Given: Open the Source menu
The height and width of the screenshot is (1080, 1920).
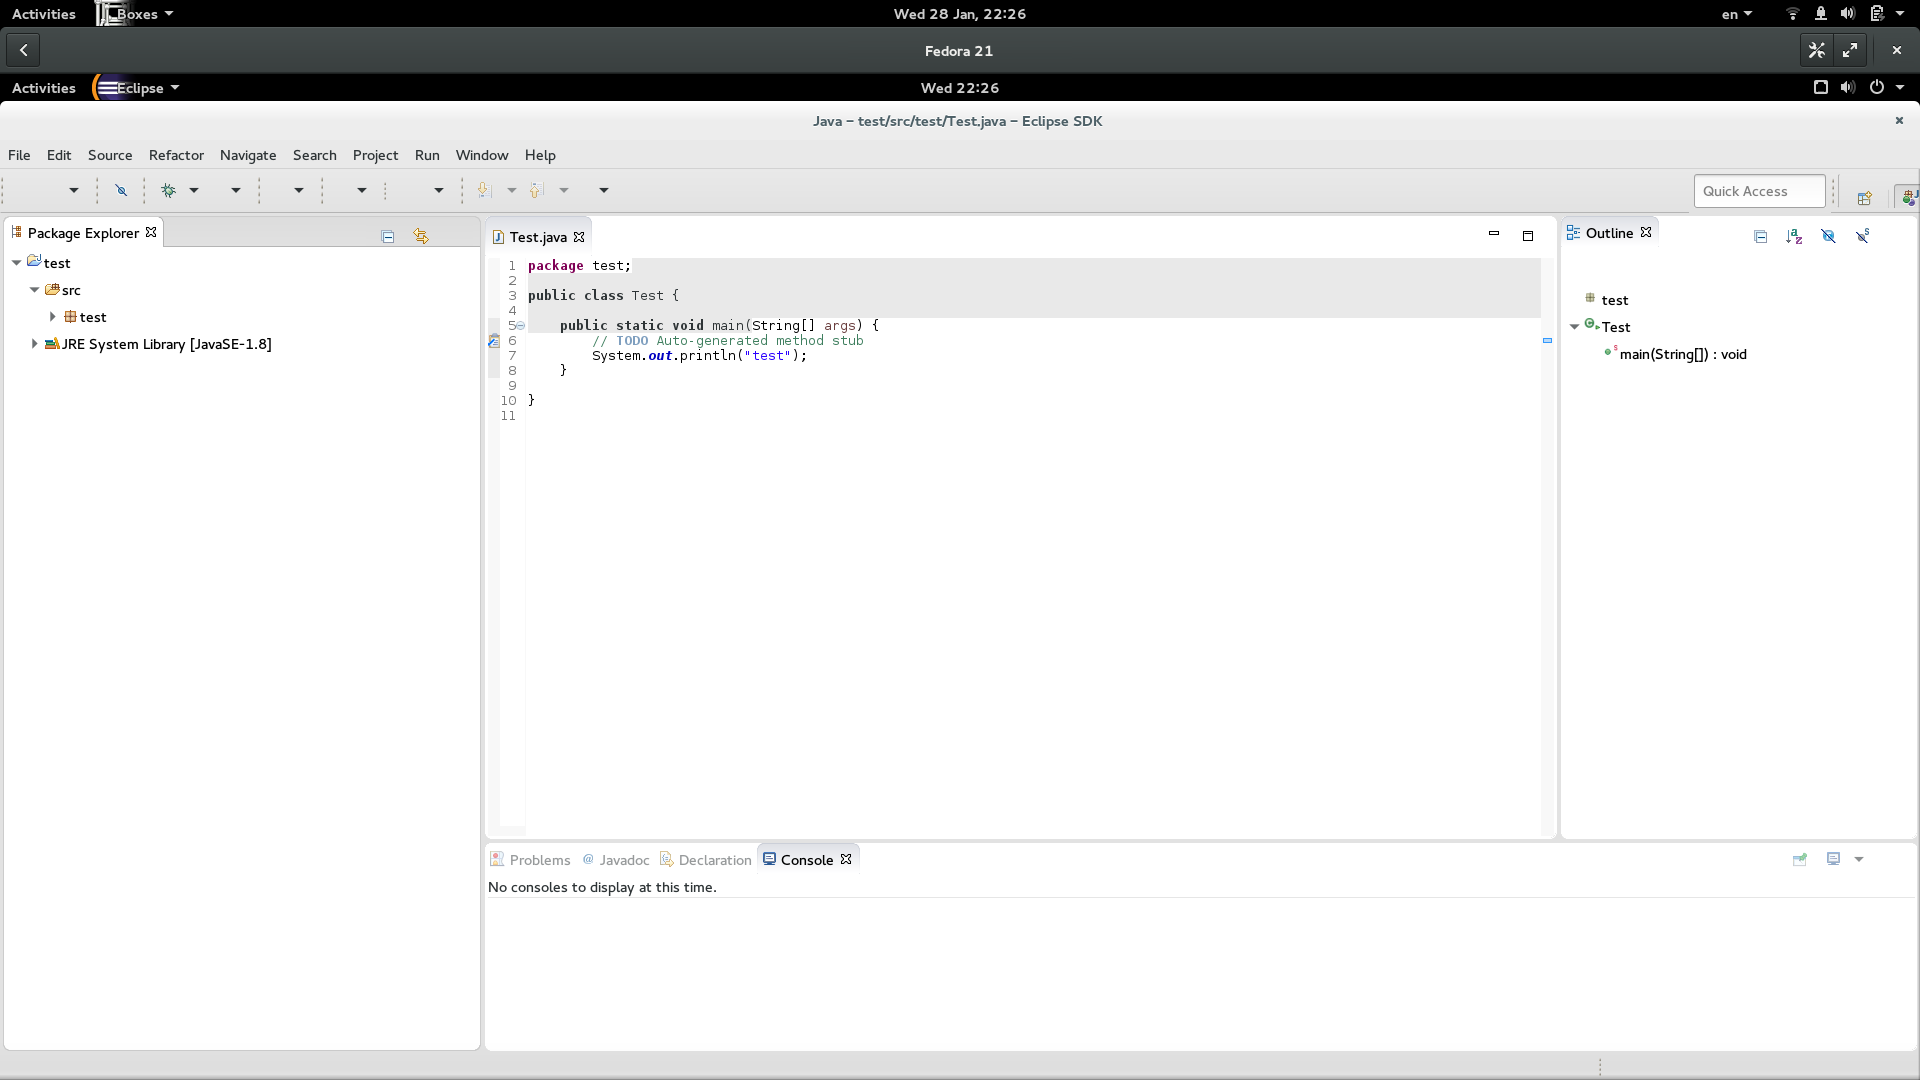Looking at the screenshot, I should click(x=110, y=155).
